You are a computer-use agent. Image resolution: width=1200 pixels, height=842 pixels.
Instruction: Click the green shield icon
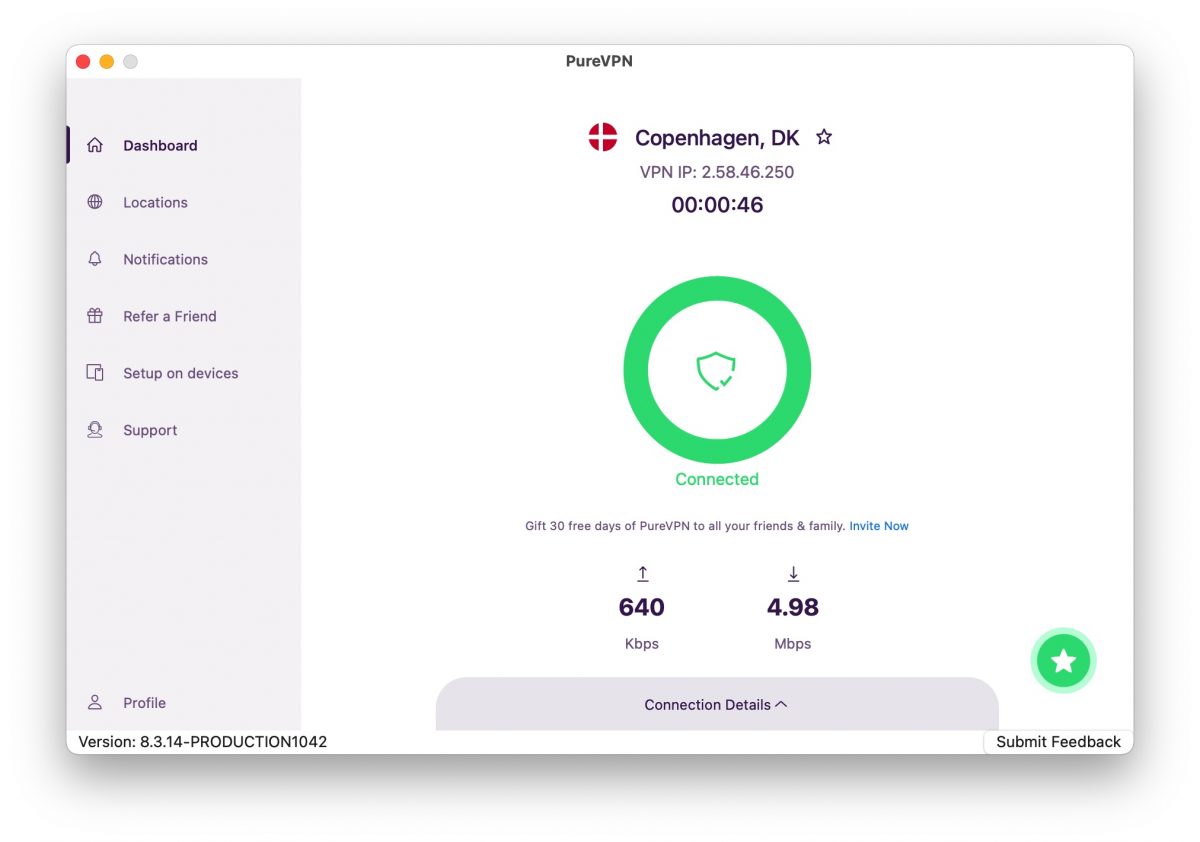pos(716,371)
